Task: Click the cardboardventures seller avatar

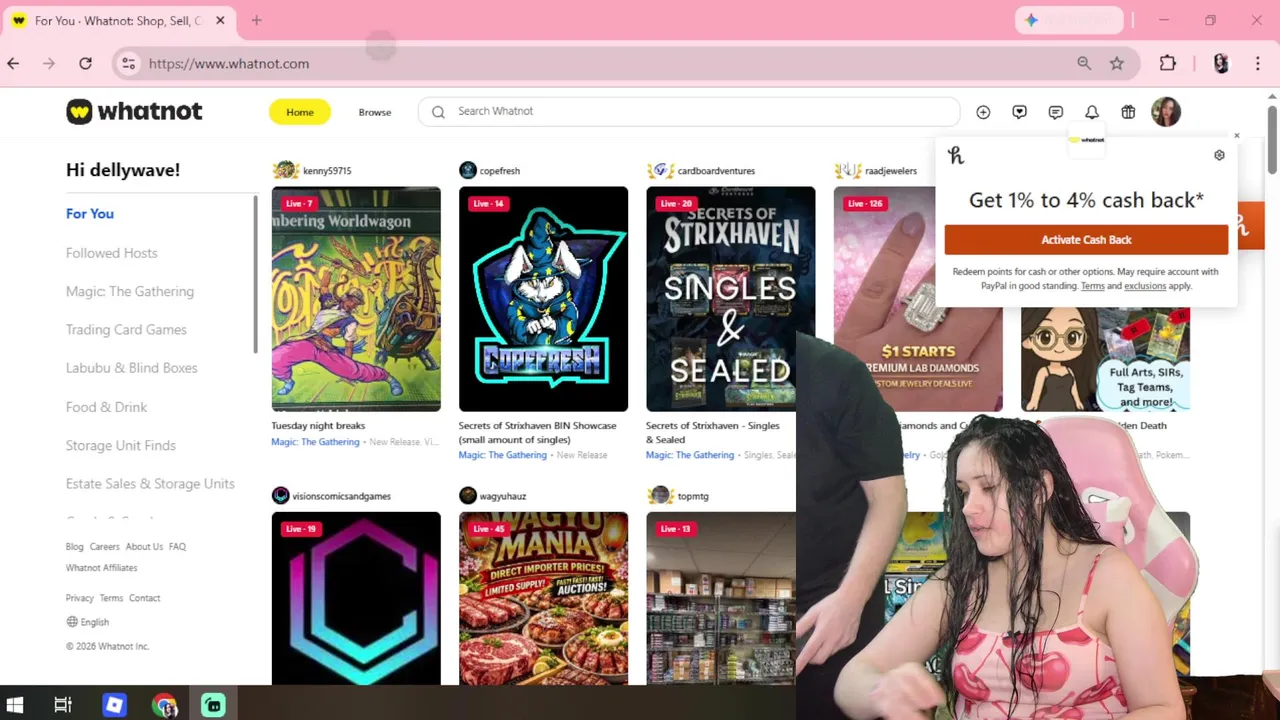Action: point(660,170)
